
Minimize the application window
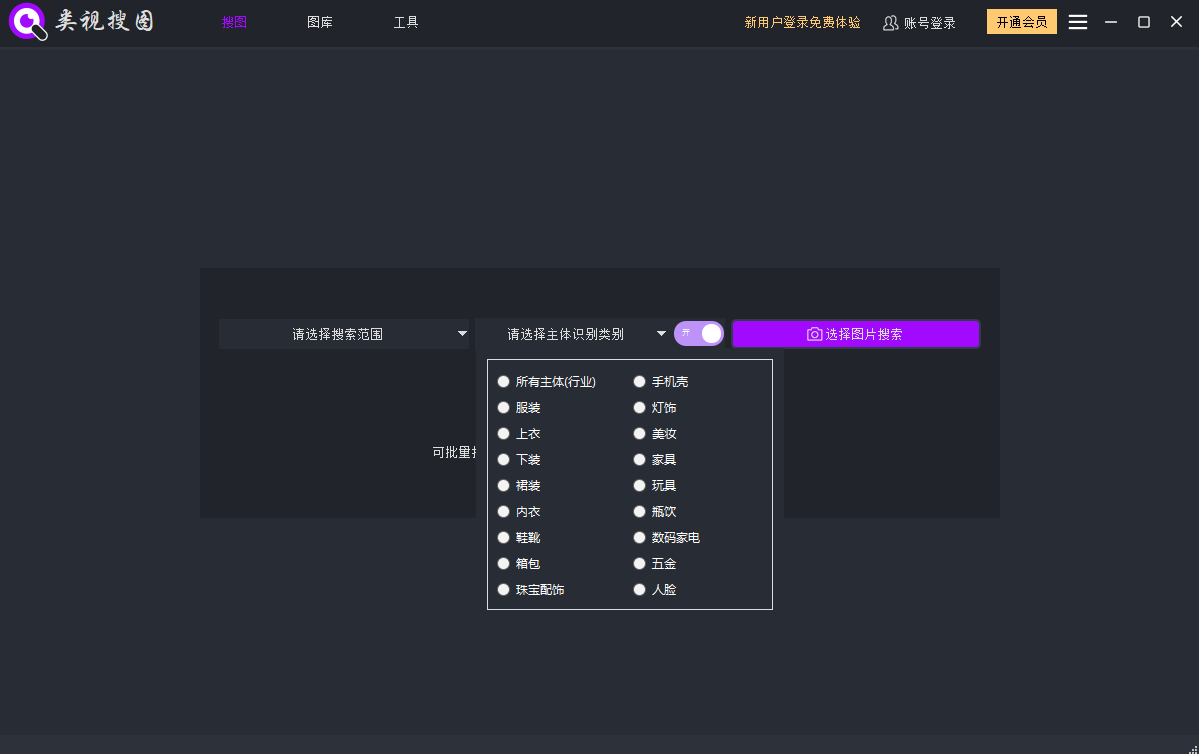pyautogui.click(x=1110, y=22)
